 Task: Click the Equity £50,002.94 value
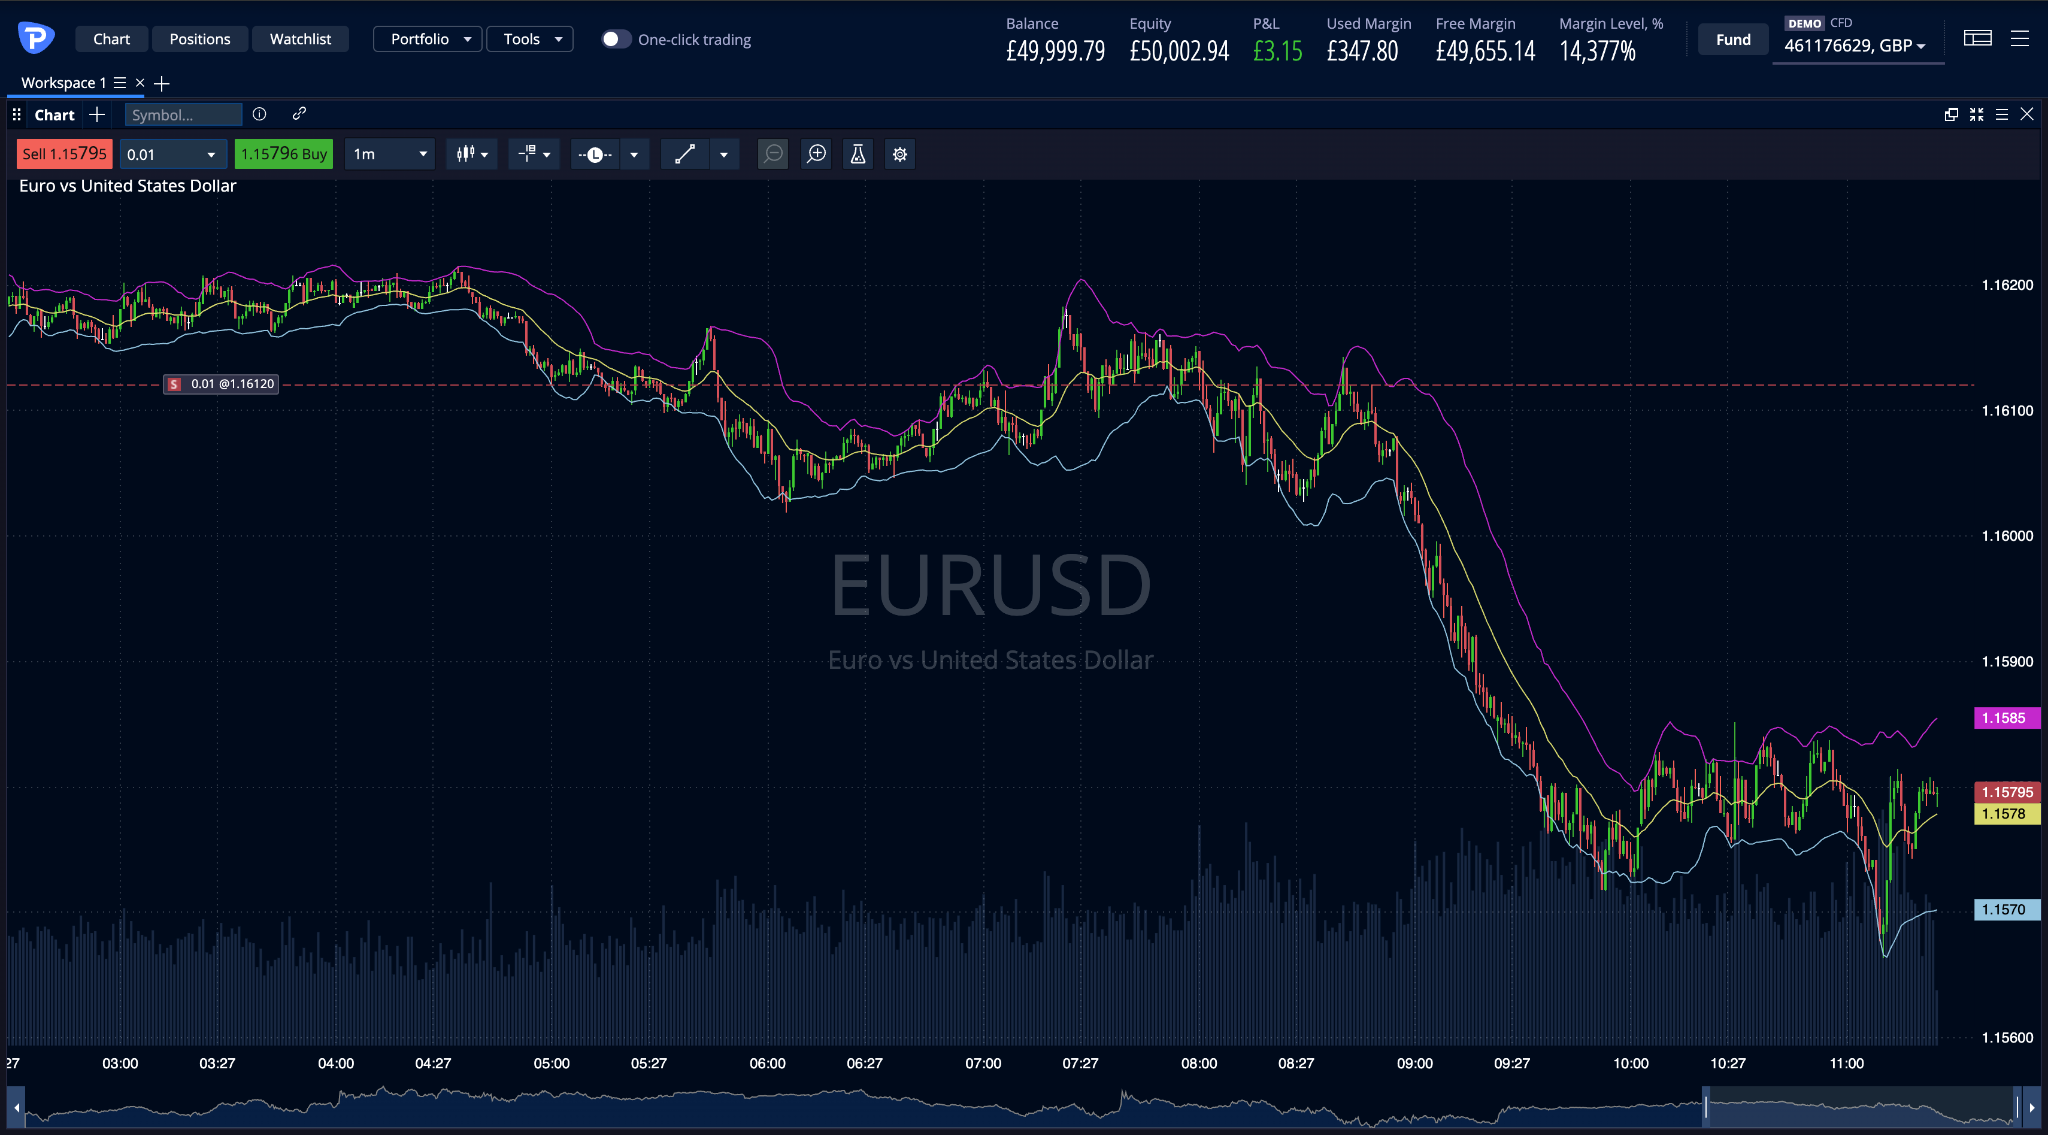pyautogui.click(x=1179, y=51)
